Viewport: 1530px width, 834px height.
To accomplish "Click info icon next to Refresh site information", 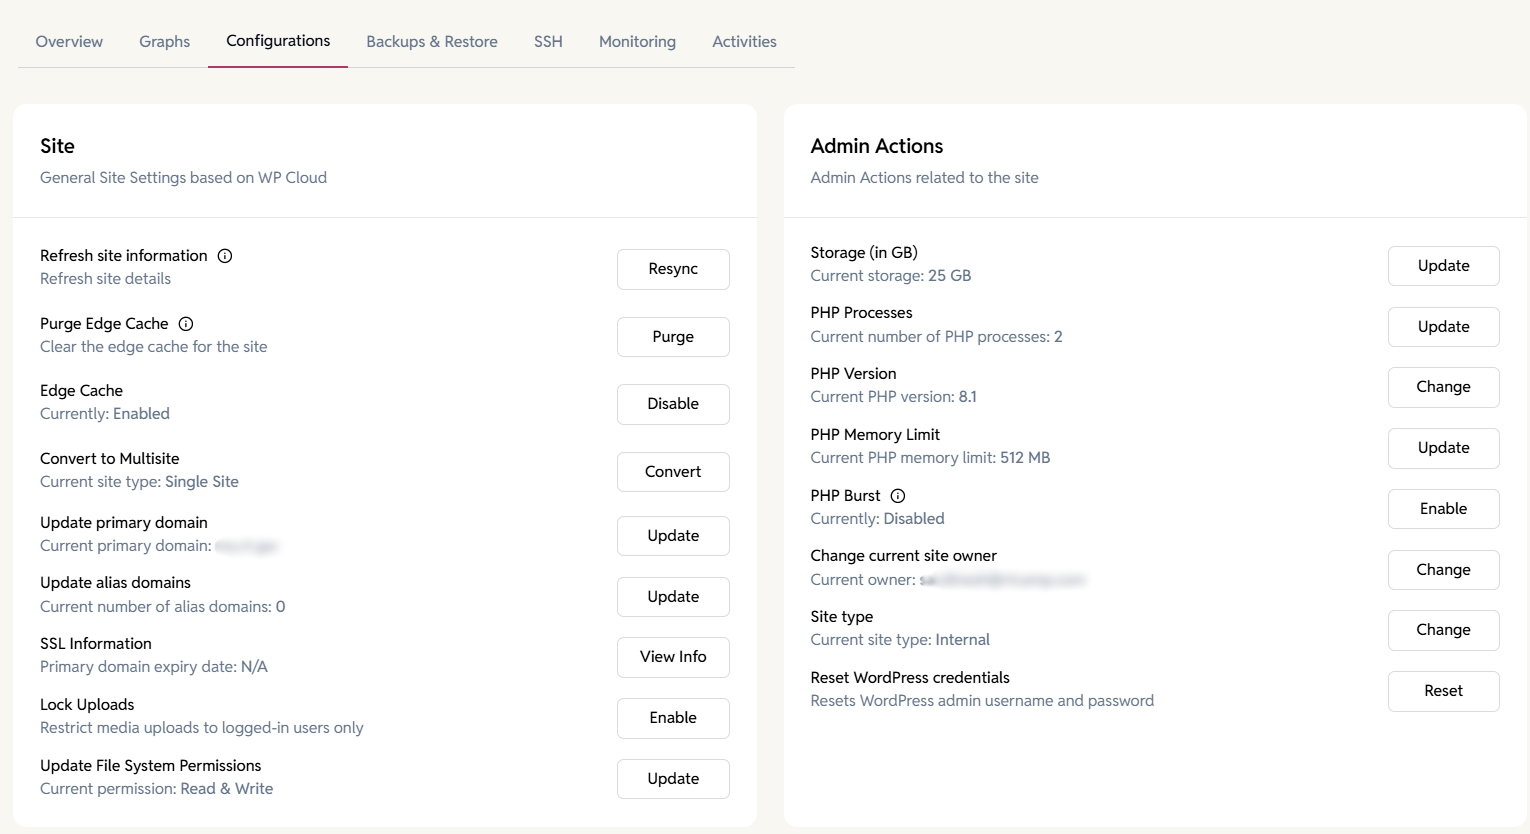I will [225, 256].
